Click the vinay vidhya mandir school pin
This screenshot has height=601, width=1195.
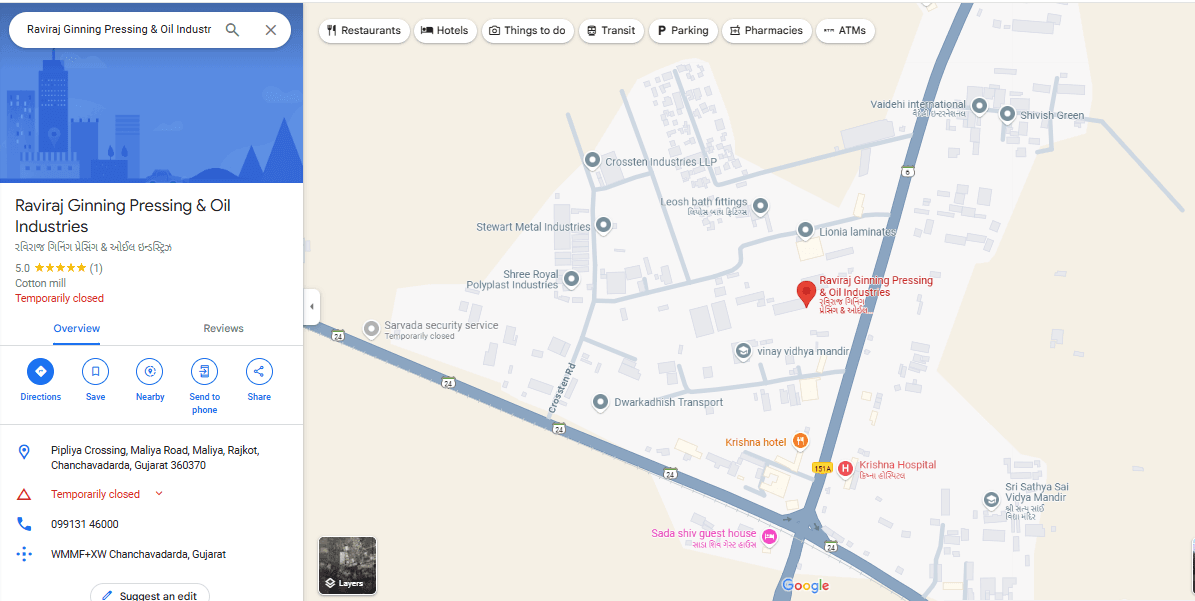743,351
